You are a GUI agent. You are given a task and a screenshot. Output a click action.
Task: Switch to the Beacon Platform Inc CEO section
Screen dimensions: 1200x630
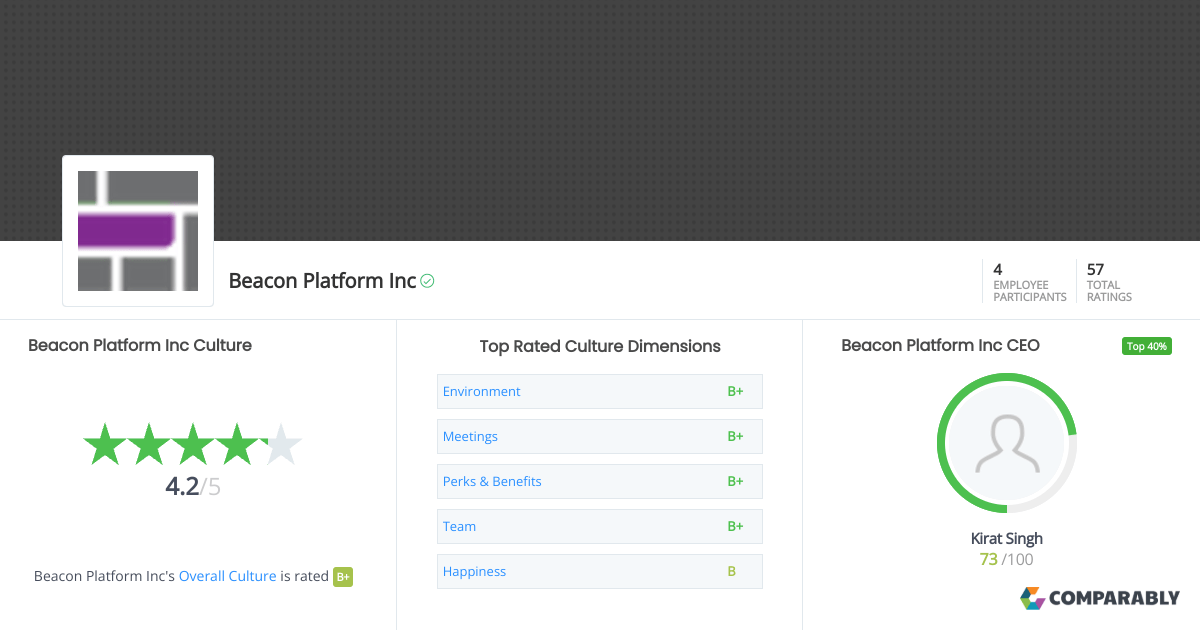click(940, 345)
